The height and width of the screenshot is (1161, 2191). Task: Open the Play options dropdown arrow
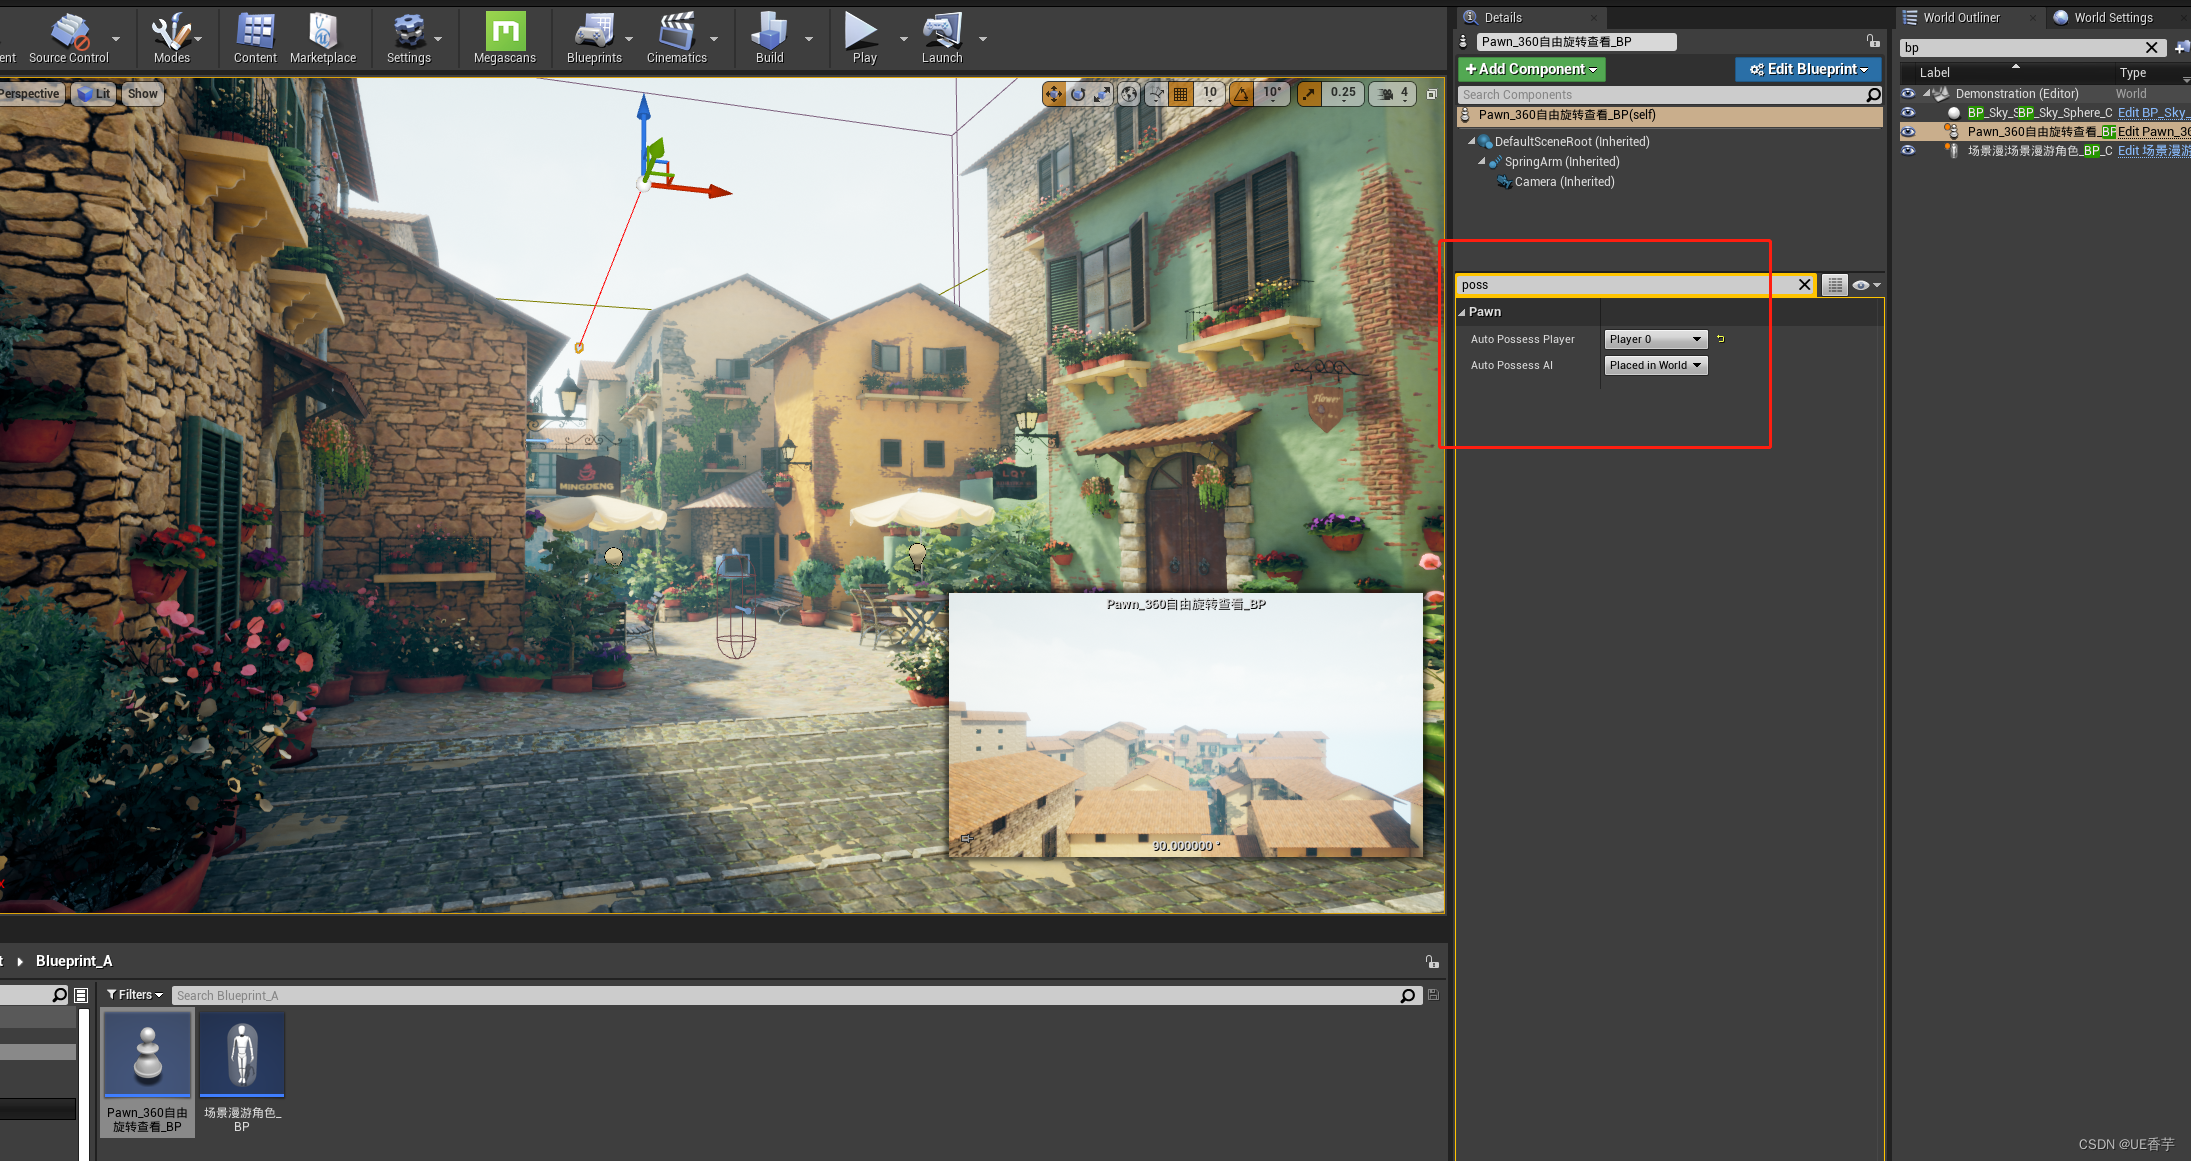(x=903, y=39)
